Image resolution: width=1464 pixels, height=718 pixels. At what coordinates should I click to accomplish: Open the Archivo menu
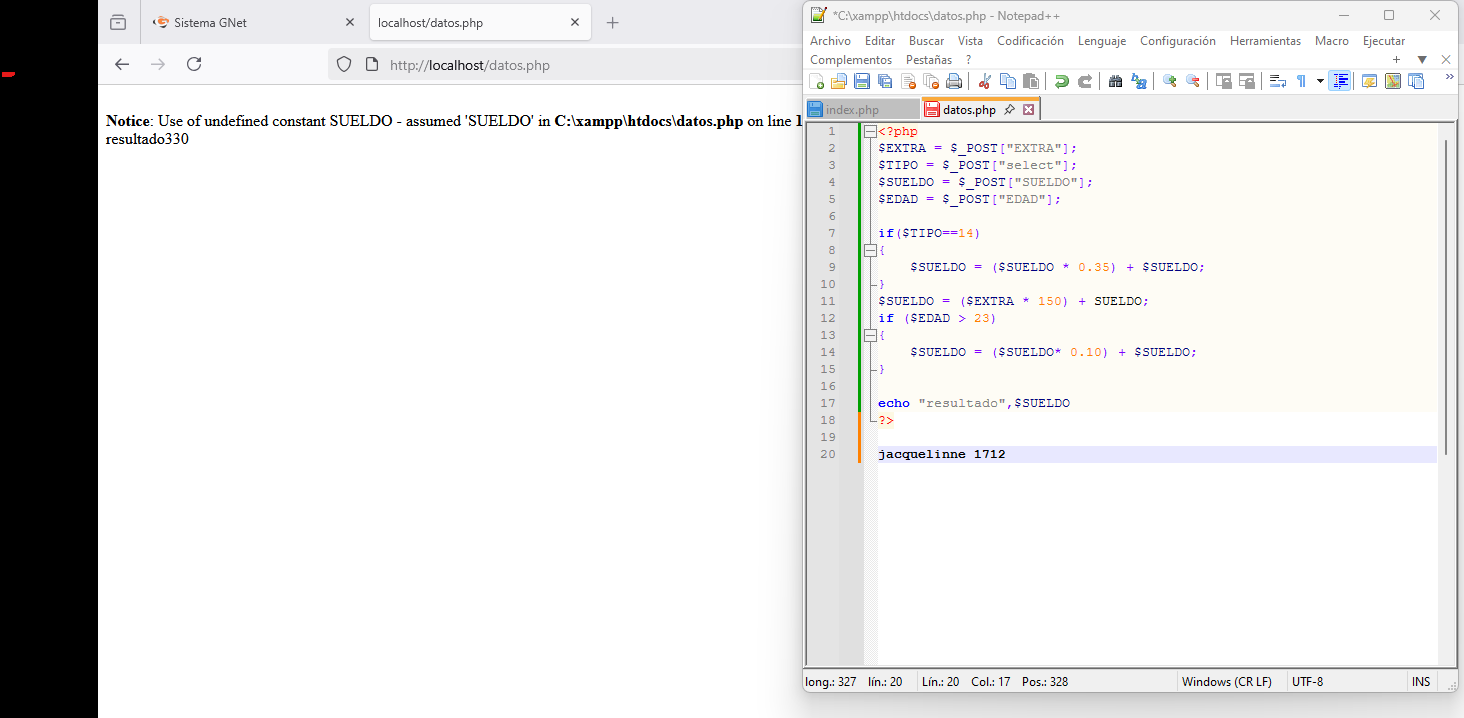point(830,41)
